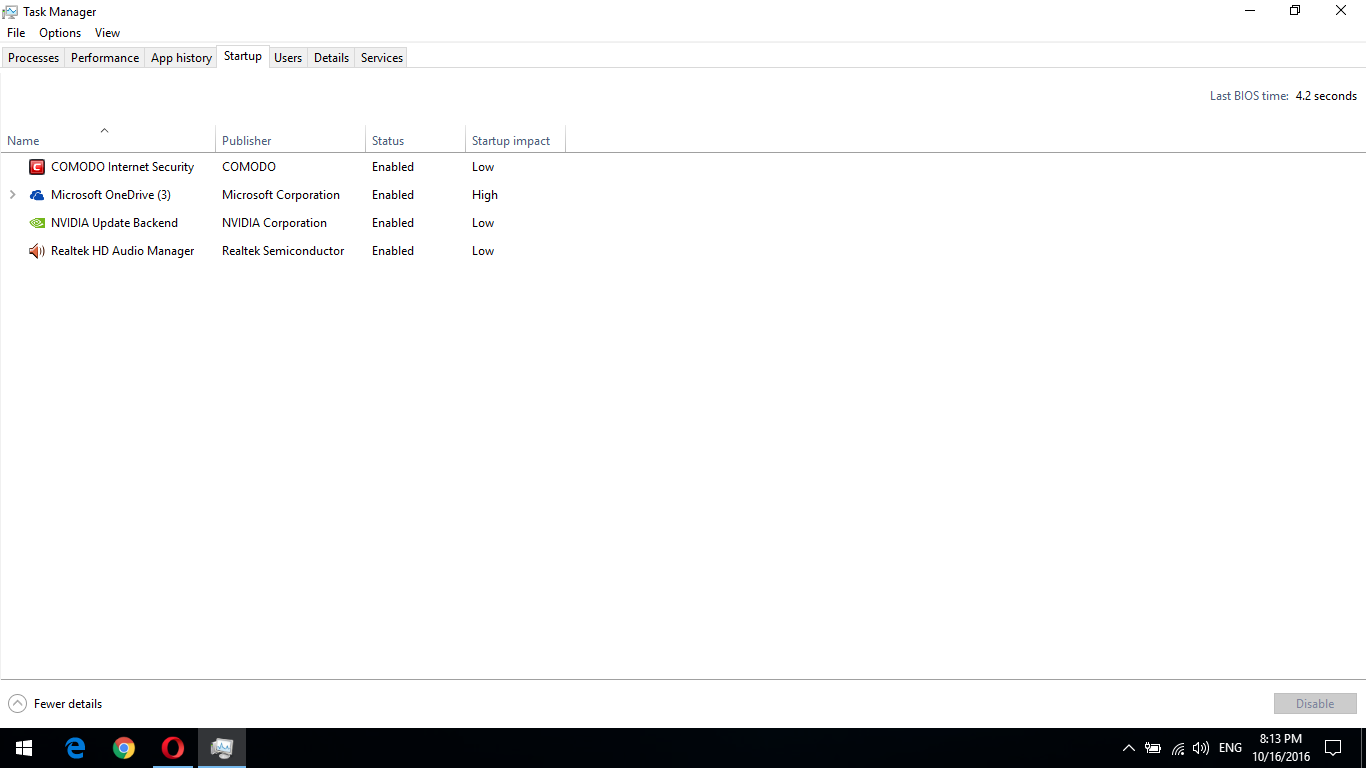The width and height of the screenshot is (1366, 768).
Task: Select the Realtek HD Audio Manager row name
Action: click(122, 251)
